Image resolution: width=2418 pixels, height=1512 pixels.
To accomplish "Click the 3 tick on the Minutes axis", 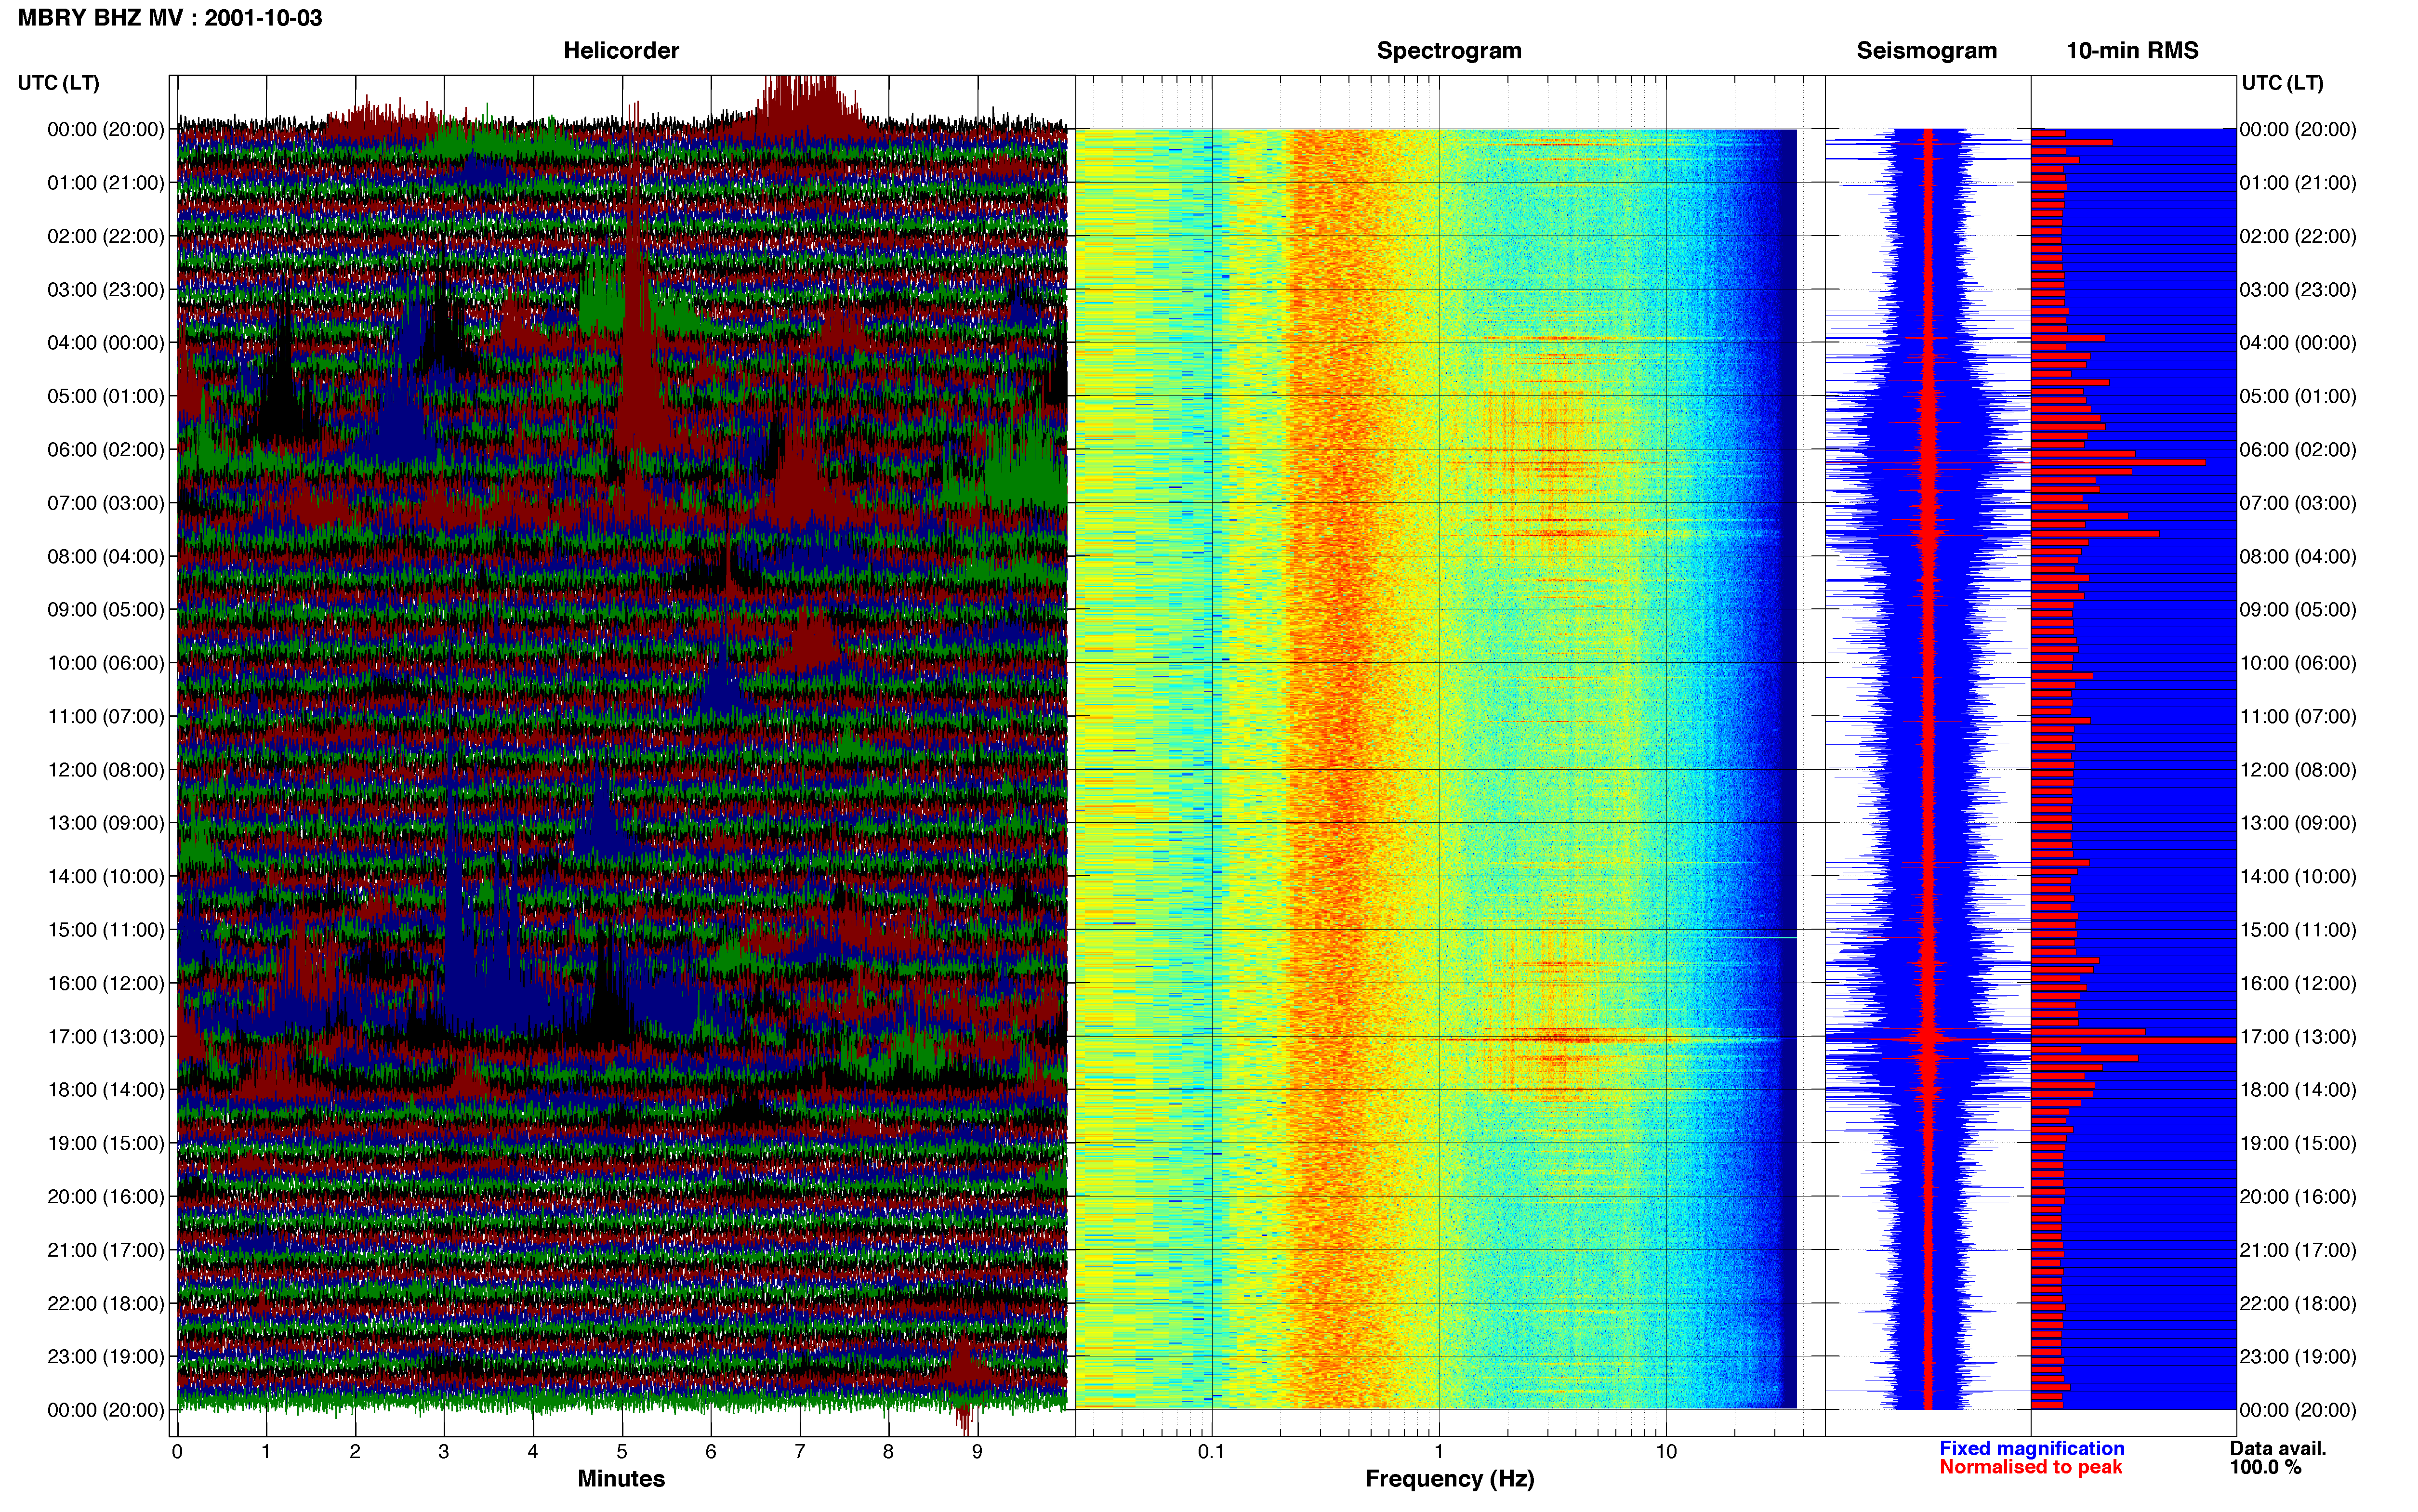I will click(x=444, y=1452).
